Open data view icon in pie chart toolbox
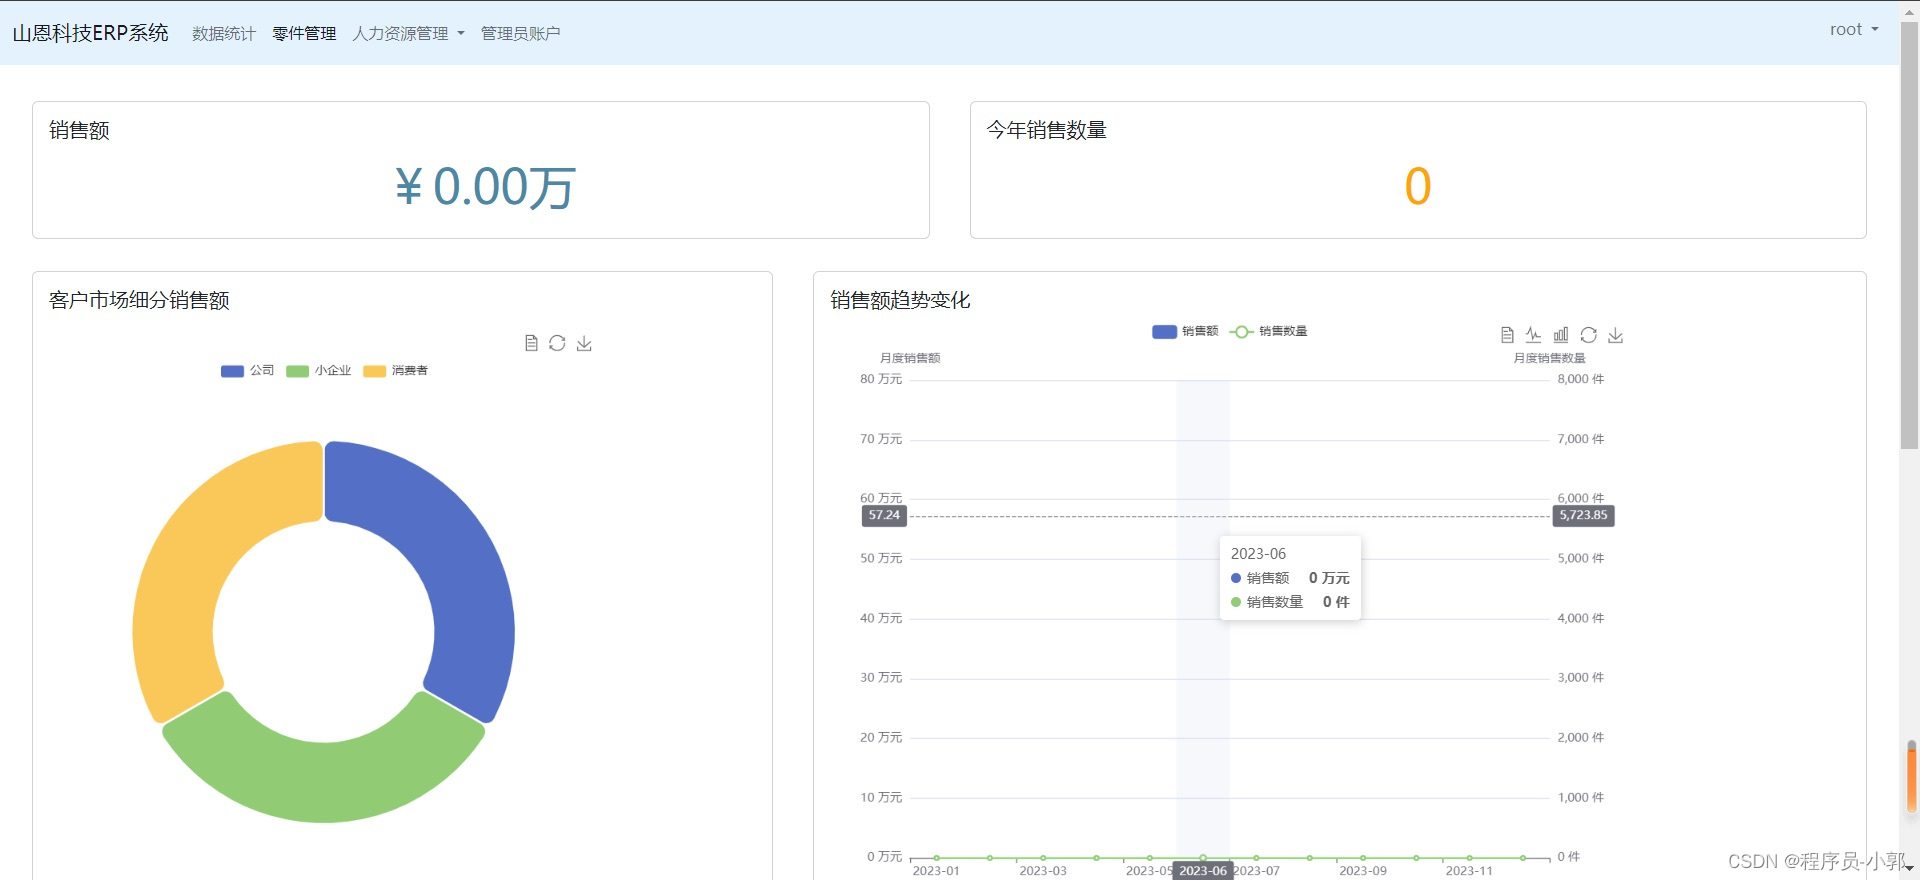 click(x=531, y=343)
